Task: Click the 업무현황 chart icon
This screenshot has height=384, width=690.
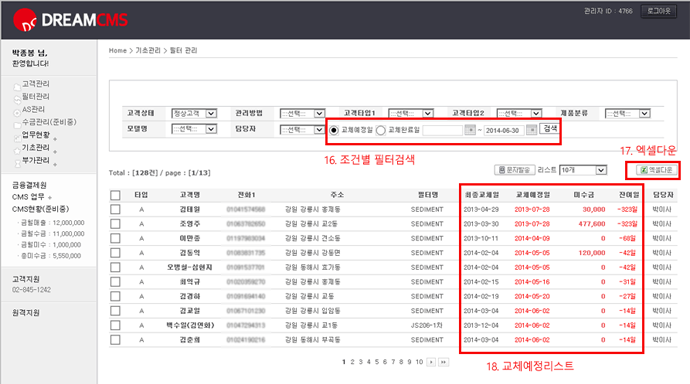Action: click(17, 138)
